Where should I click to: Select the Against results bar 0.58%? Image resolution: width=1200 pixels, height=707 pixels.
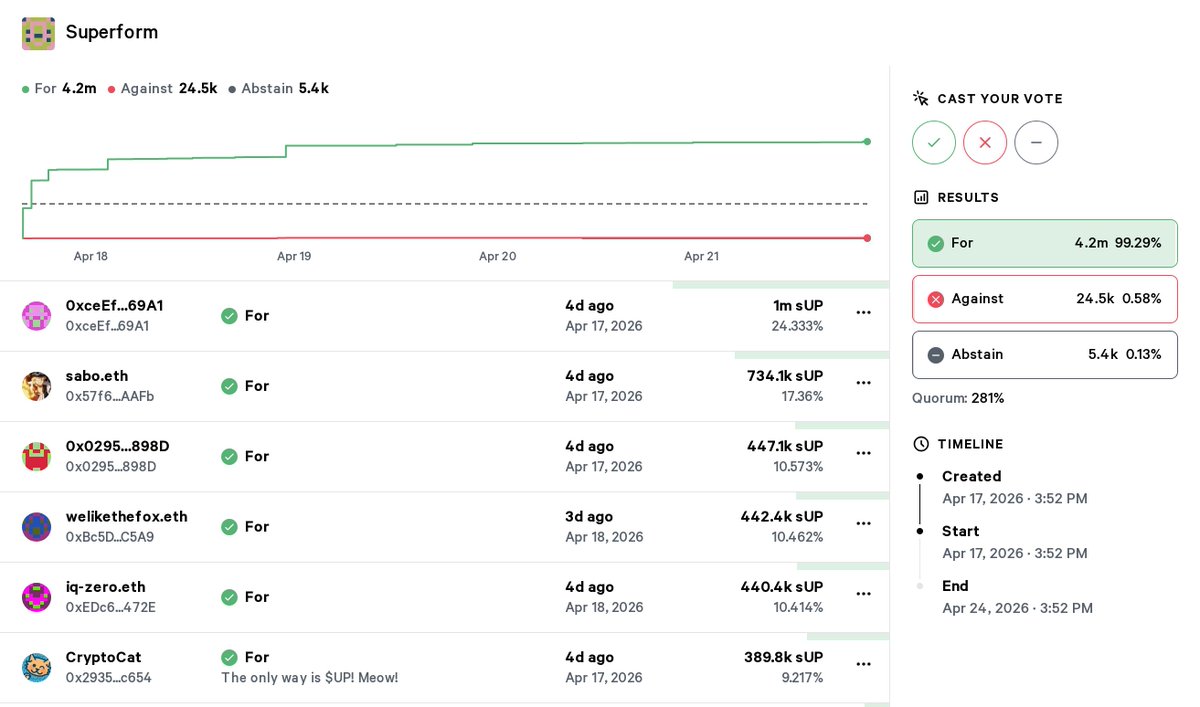point(1045,299)
